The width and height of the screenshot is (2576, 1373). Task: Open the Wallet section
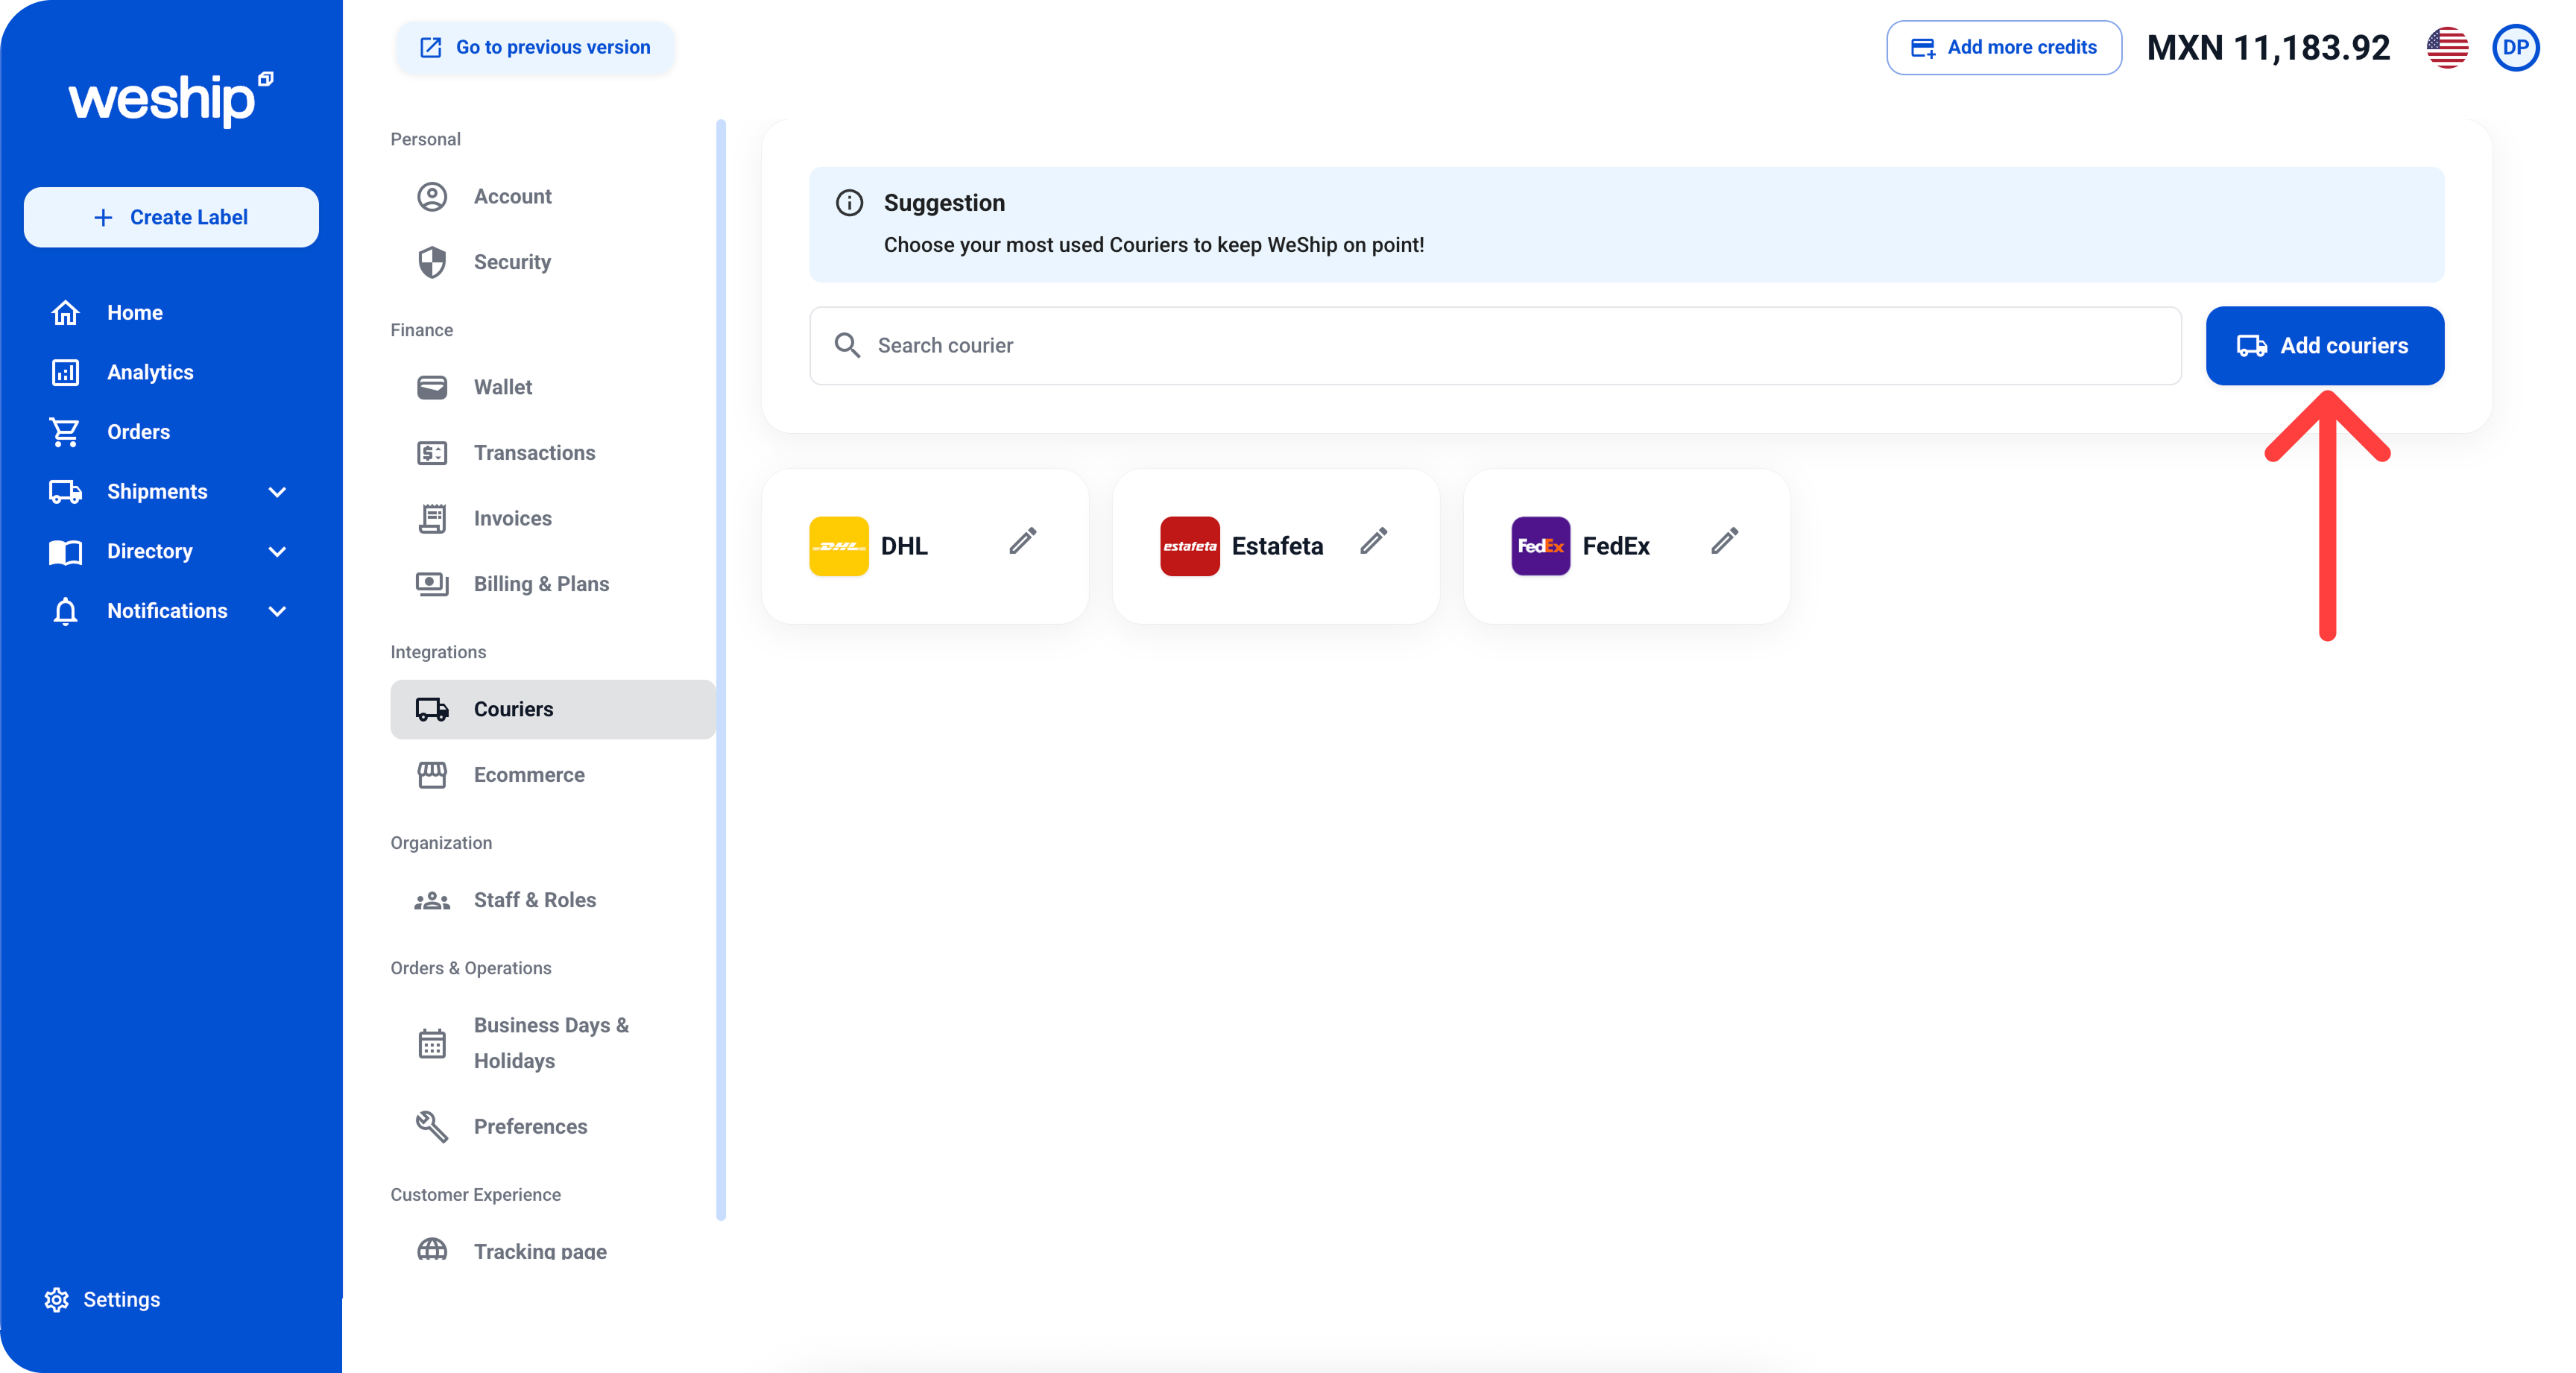coord(502,387)
